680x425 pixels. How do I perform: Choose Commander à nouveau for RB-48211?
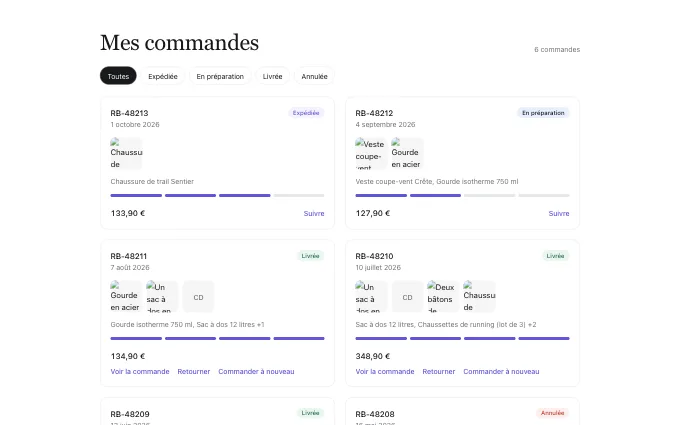pos(256,372)
